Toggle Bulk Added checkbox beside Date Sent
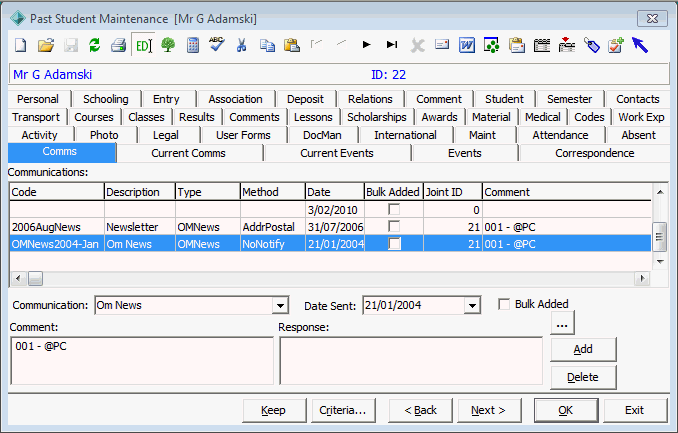 point(504,304)
